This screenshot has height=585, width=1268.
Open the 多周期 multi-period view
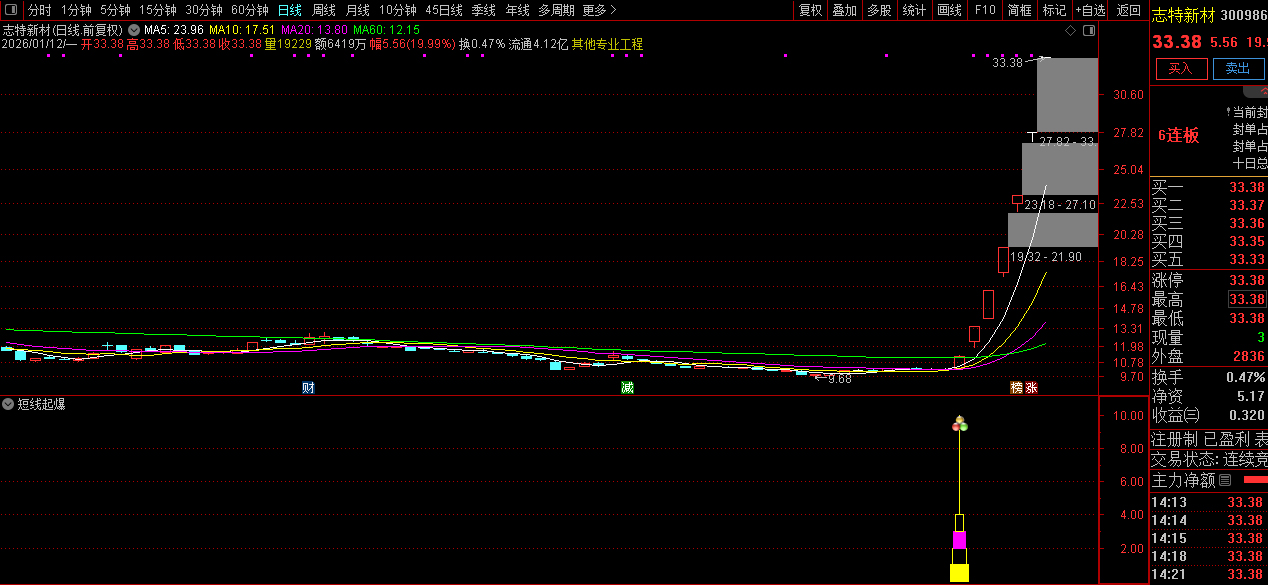click(x=556, y=10)
